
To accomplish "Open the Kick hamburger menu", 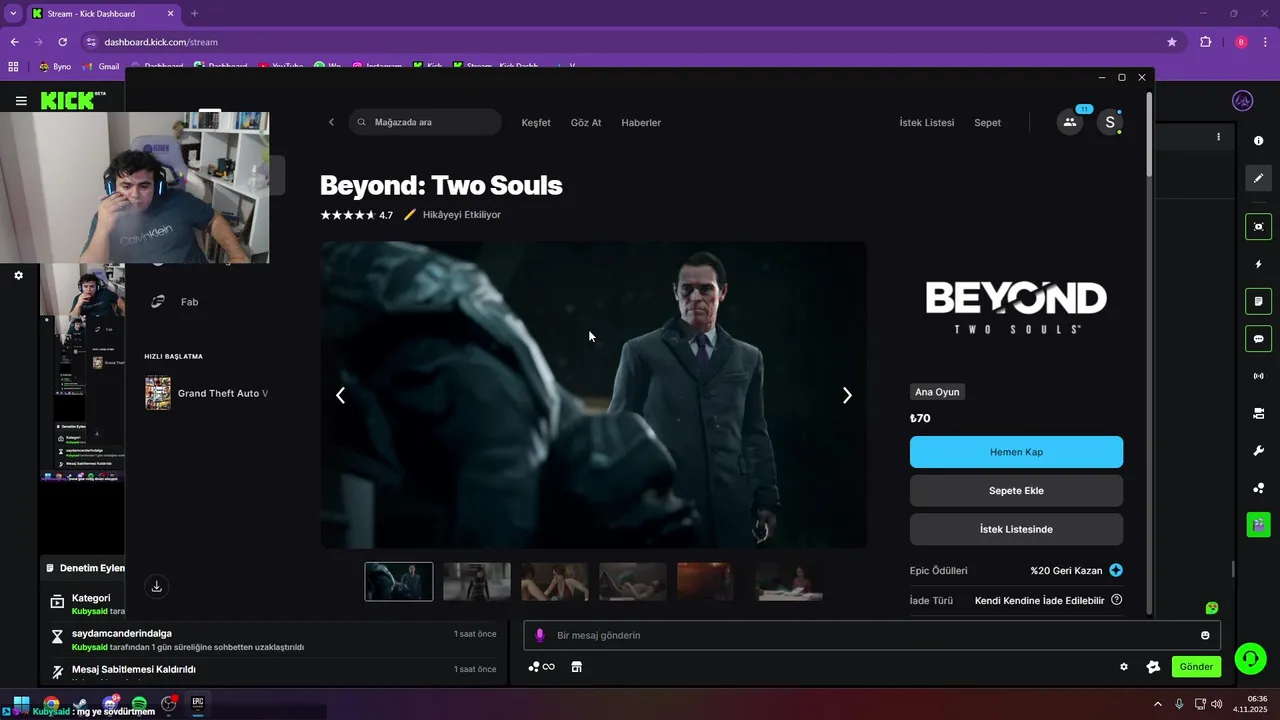I will [21, 101].
